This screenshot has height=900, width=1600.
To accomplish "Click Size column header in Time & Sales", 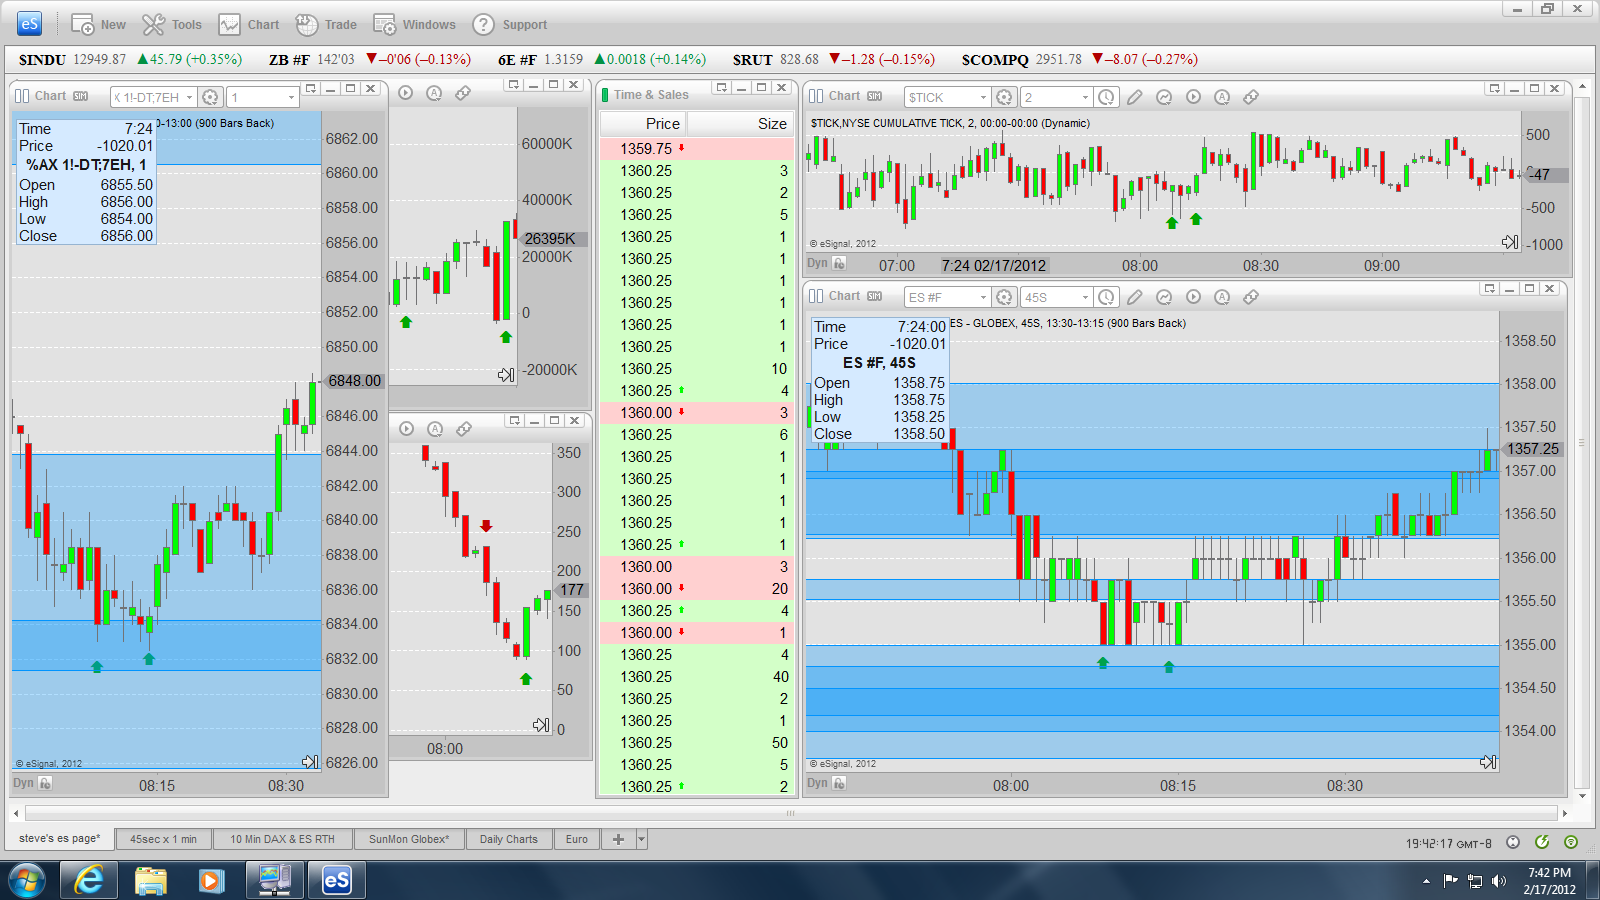I will click(x=740, y=123).
